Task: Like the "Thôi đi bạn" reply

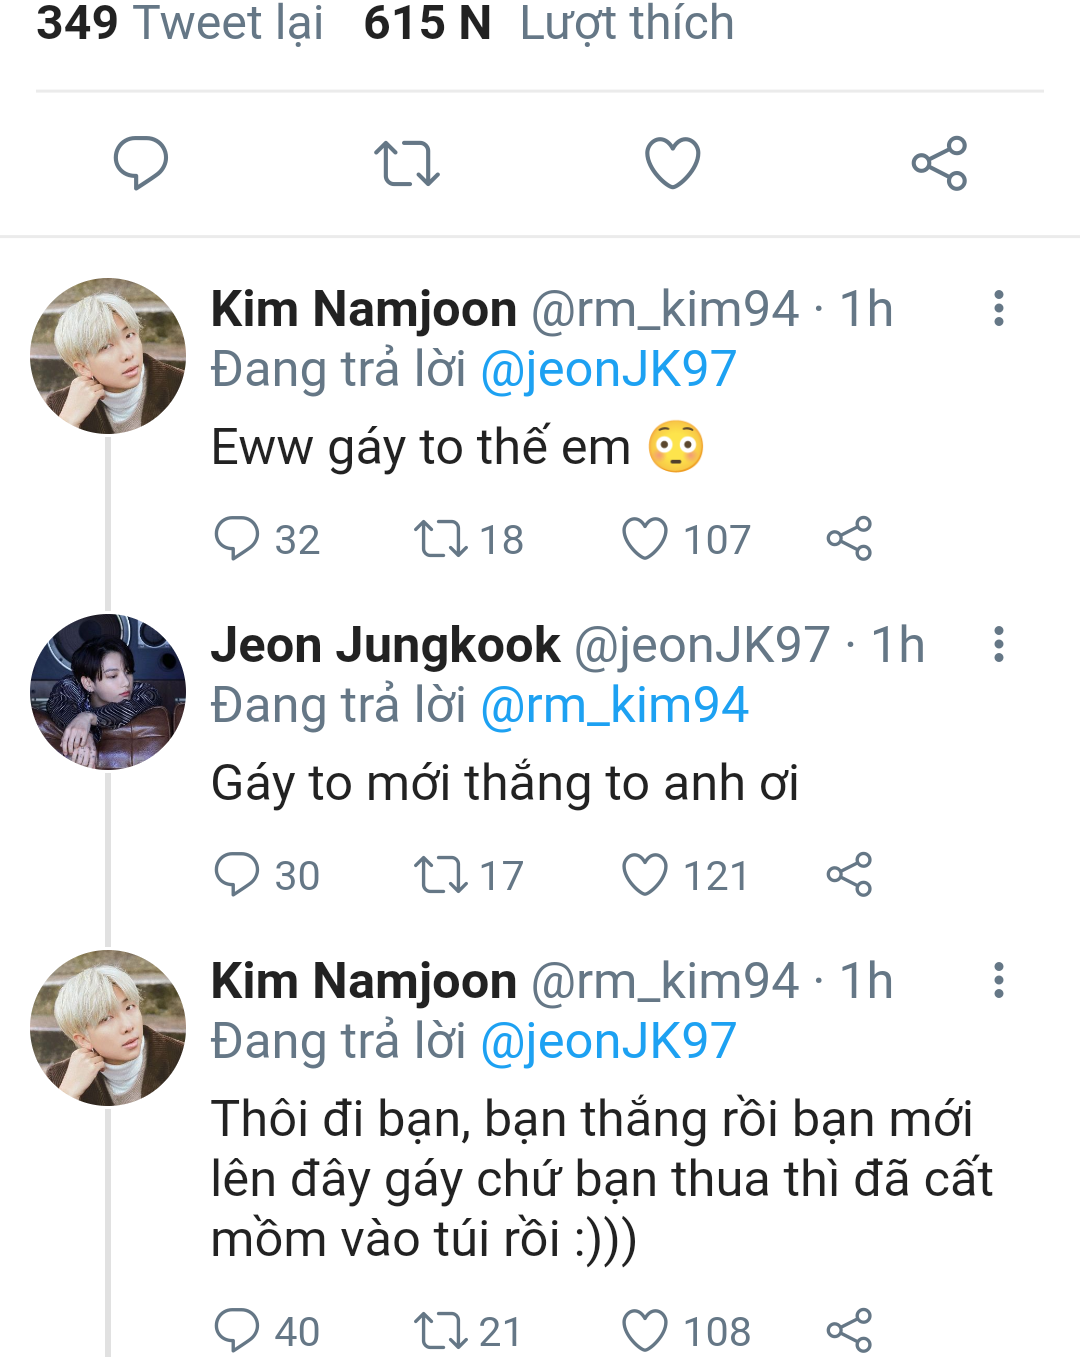Action: [645, 1331]
